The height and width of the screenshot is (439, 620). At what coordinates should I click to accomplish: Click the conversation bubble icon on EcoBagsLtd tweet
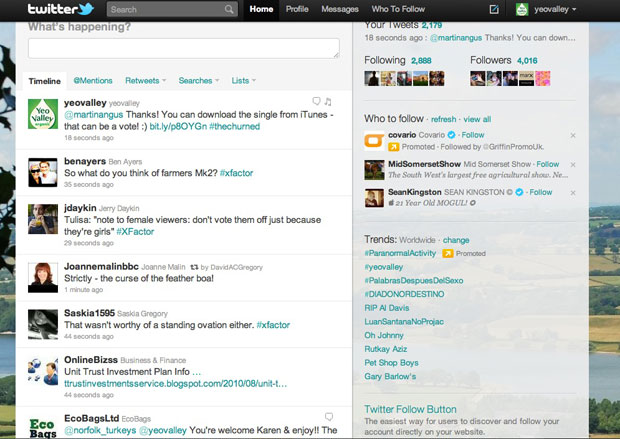coord(329,416)
